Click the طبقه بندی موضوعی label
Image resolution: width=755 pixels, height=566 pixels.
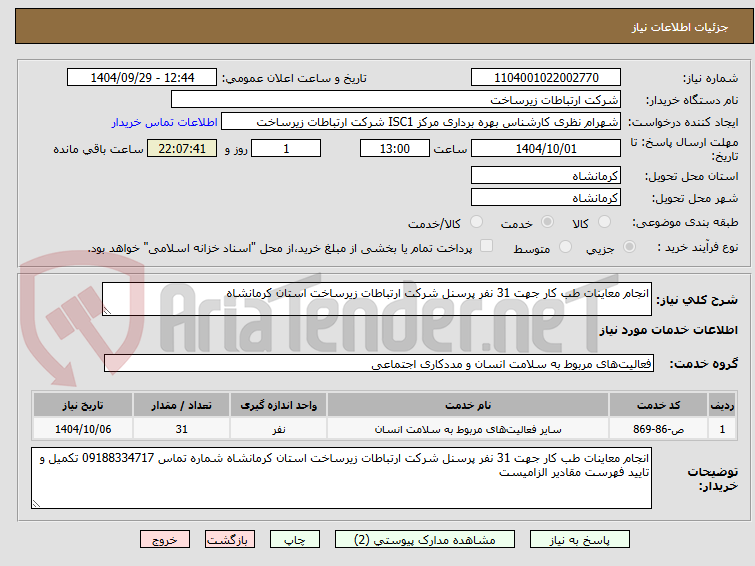pyautogui.click(x=685, y=222)
